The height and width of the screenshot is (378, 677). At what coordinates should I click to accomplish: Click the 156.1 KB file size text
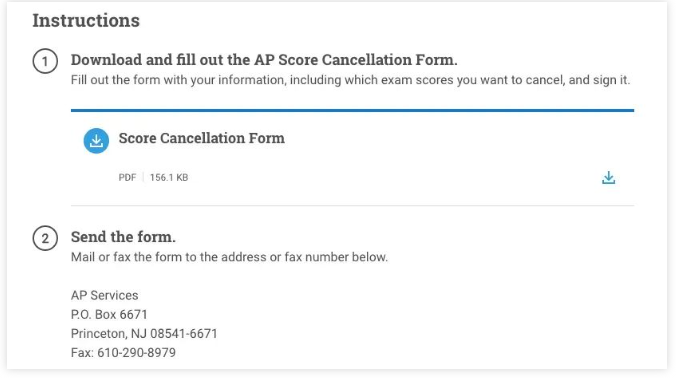pyautogui.click(x=169, y=178)
